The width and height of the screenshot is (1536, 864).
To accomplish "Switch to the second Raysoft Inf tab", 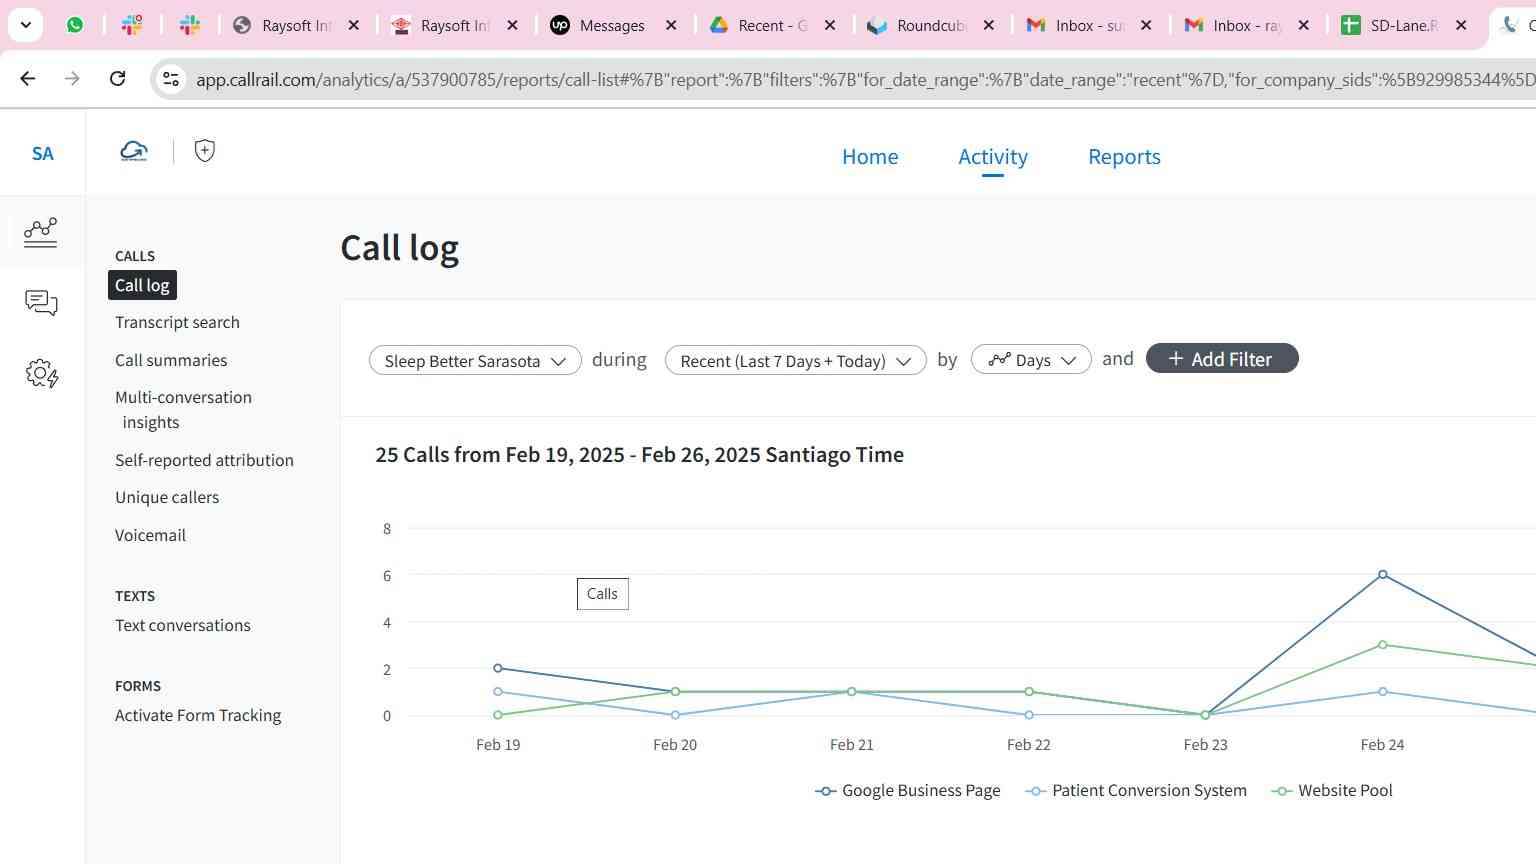I will coord(442,25).
